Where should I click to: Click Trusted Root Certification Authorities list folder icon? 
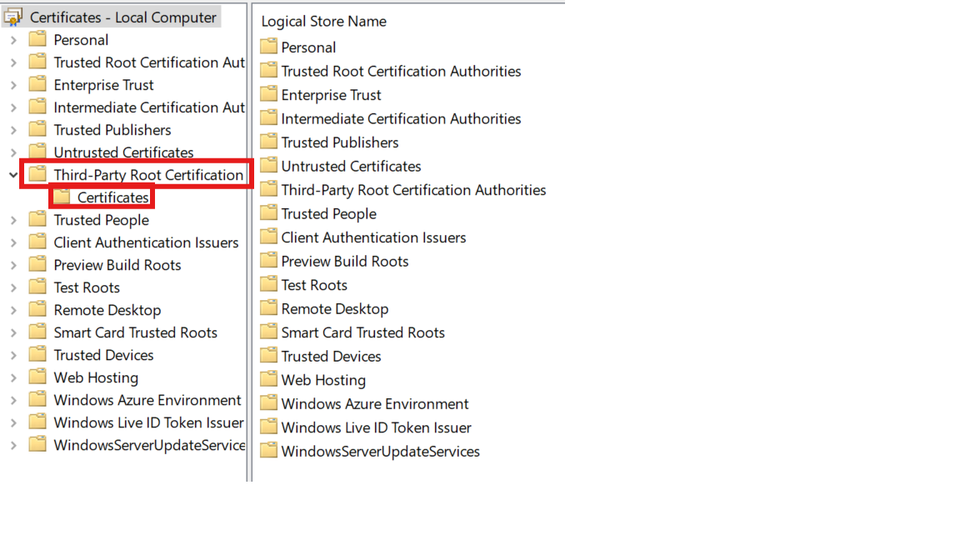click(x=268, y=70)
